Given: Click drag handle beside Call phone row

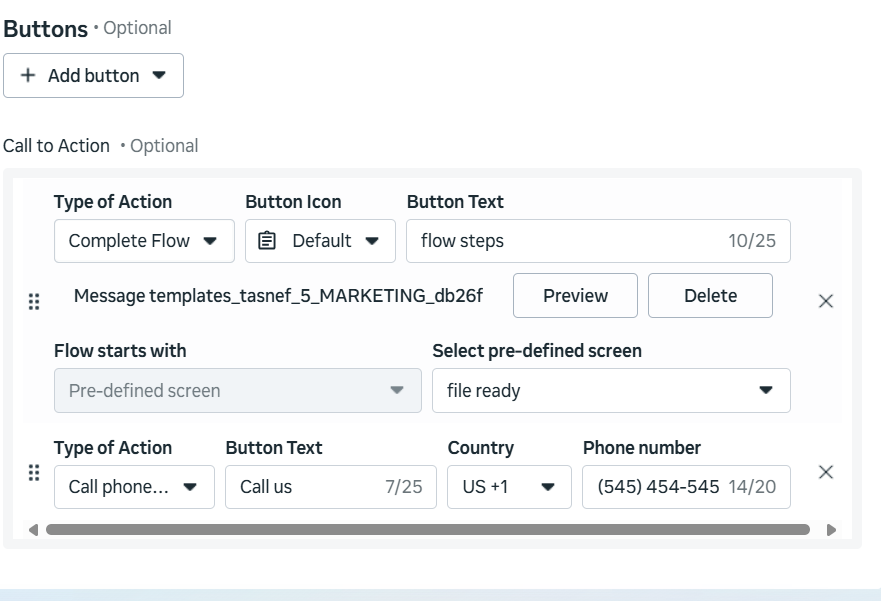Looking at the screenshot, I should 34,473.
